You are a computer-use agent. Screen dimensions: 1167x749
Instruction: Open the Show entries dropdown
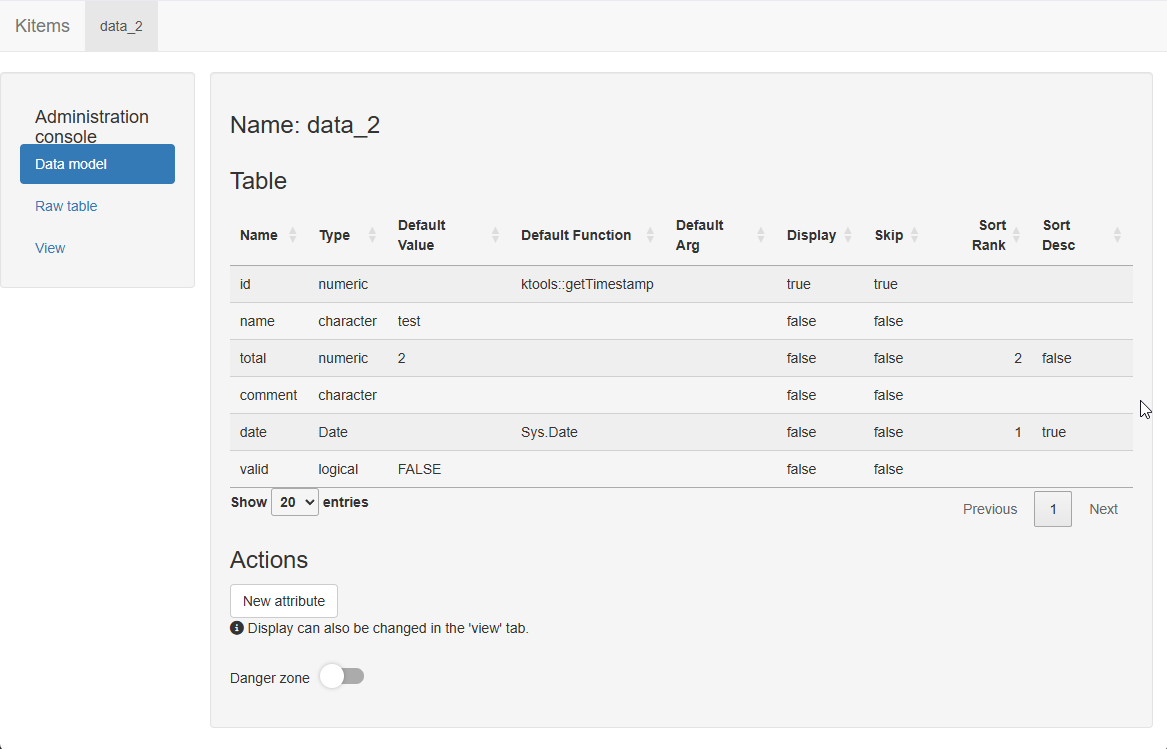click(x=294, y=502)
